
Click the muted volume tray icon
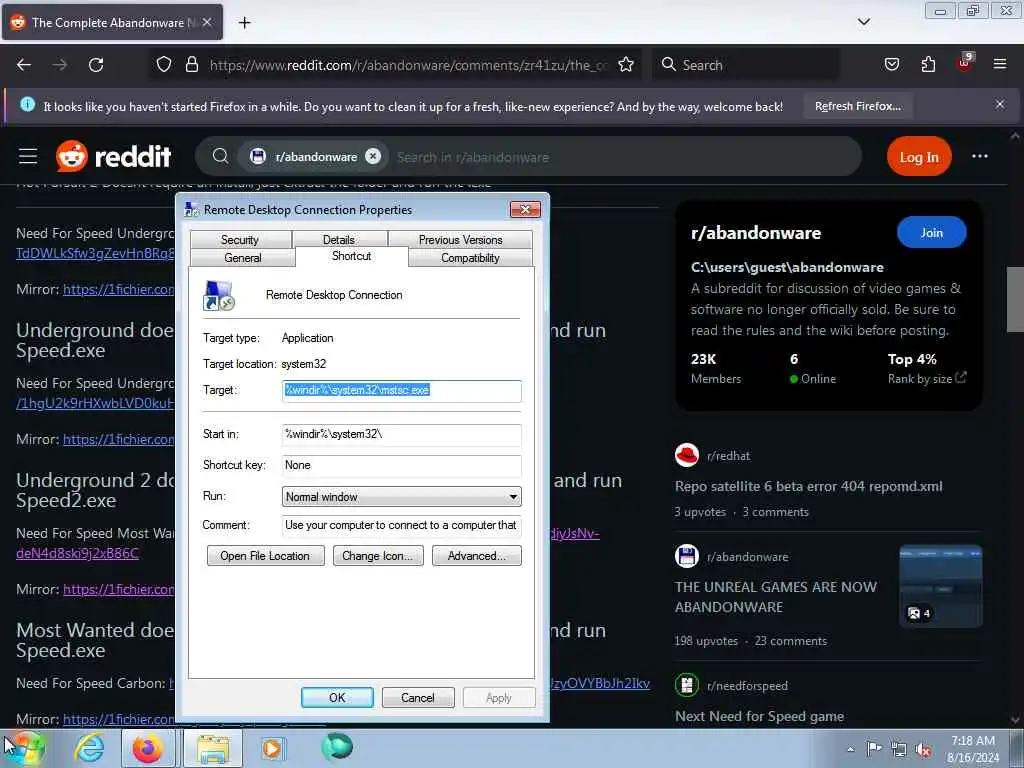pos(923,750)
